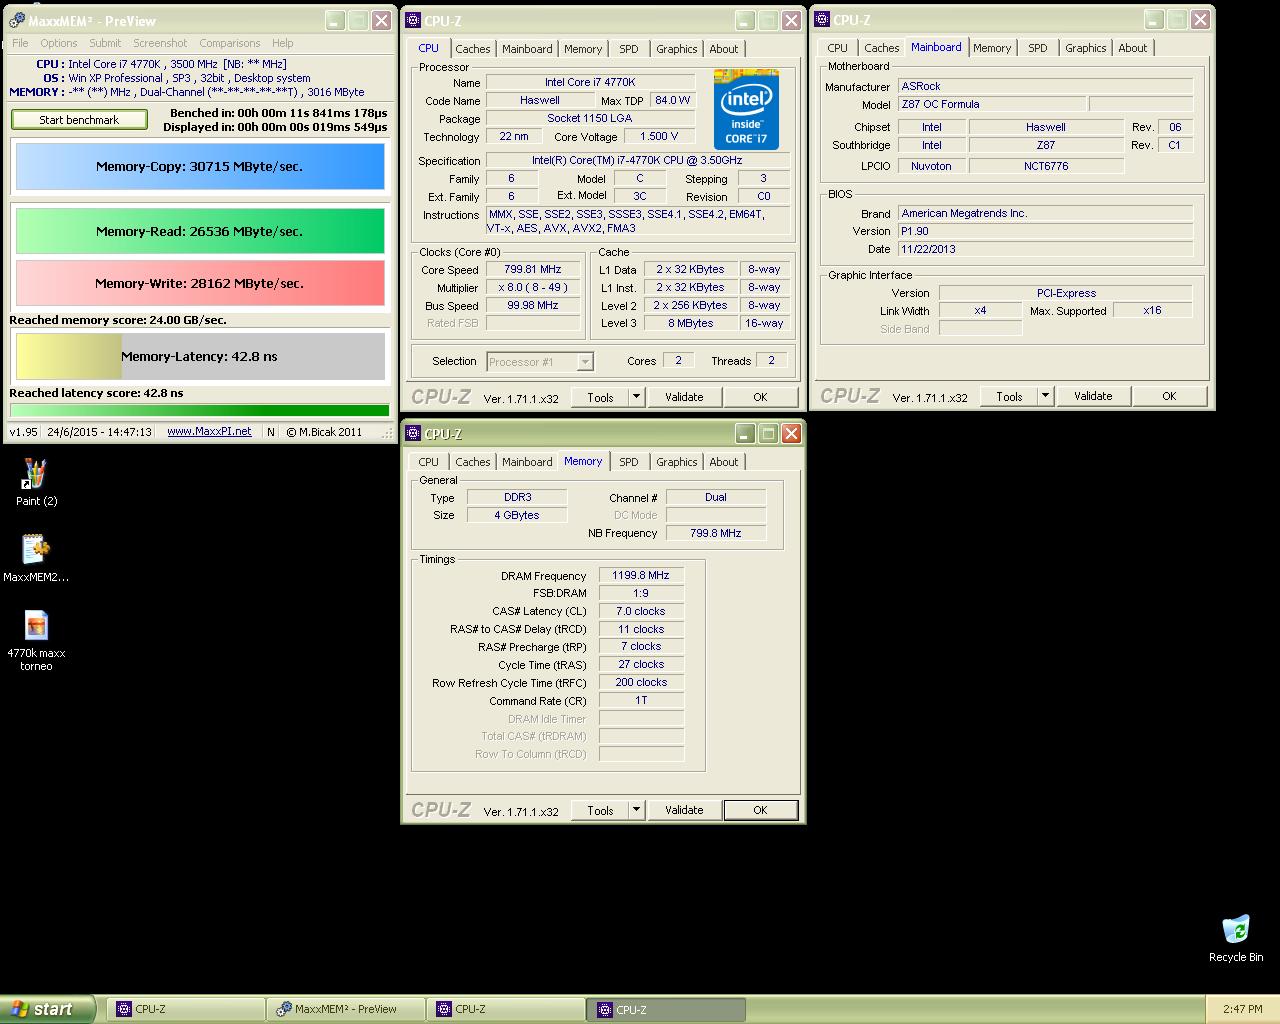The width and height of the screenshot is (1280, 1024).
Task: Click the green benchmark progress bar
Action: point(199,410)
